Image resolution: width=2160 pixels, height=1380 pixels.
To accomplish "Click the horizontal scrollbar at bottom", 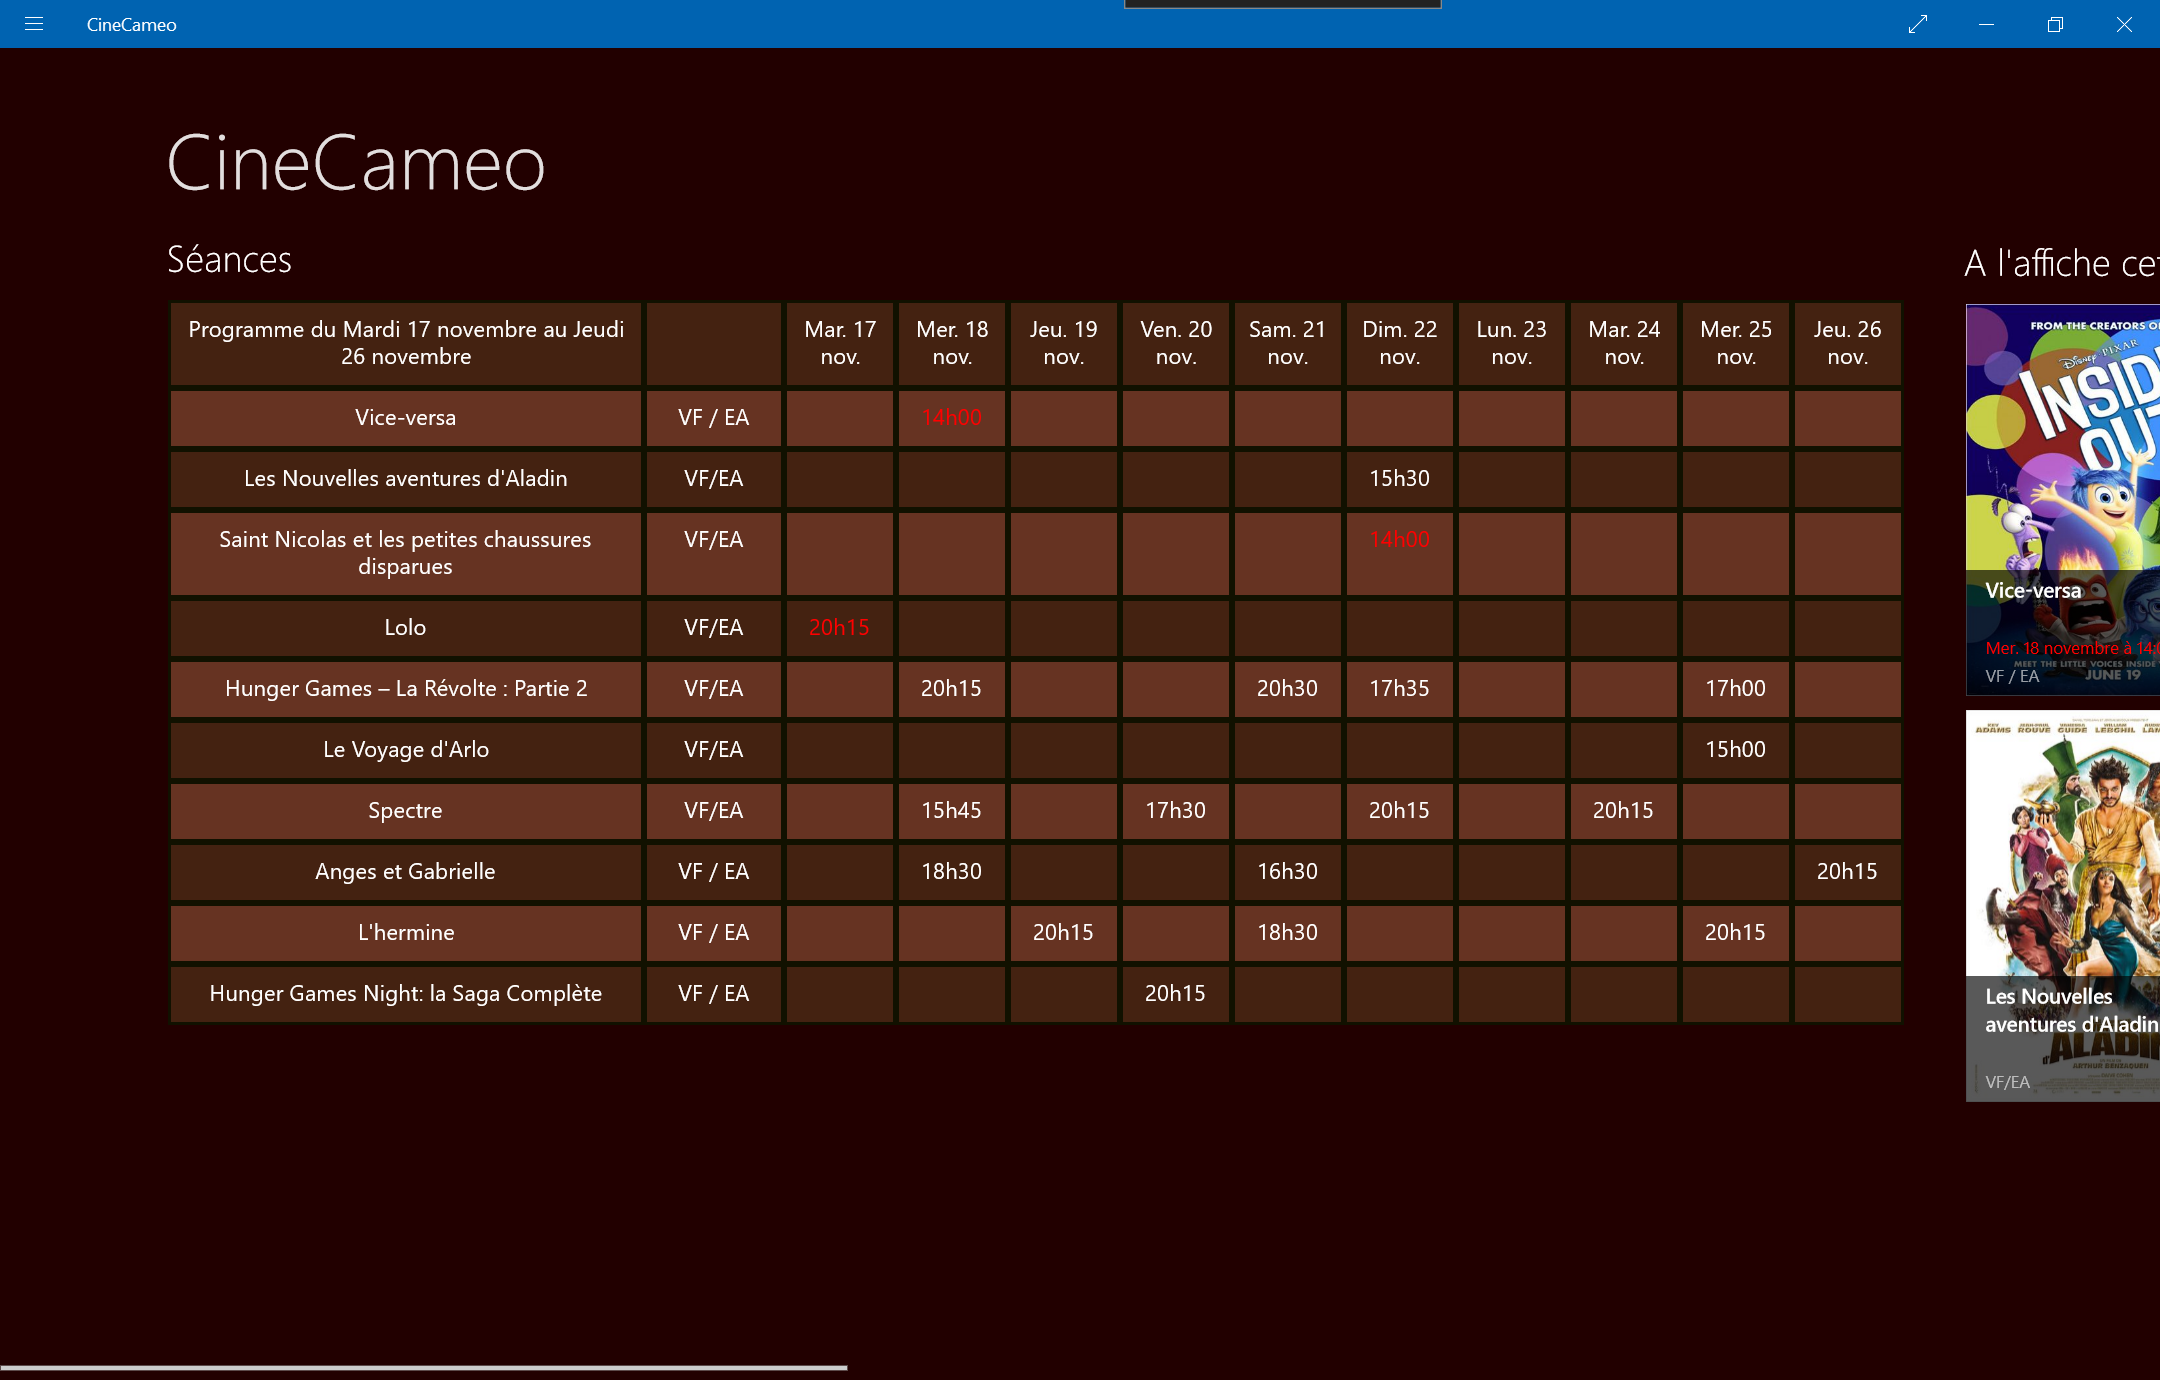I will (x=424, y=1367).
